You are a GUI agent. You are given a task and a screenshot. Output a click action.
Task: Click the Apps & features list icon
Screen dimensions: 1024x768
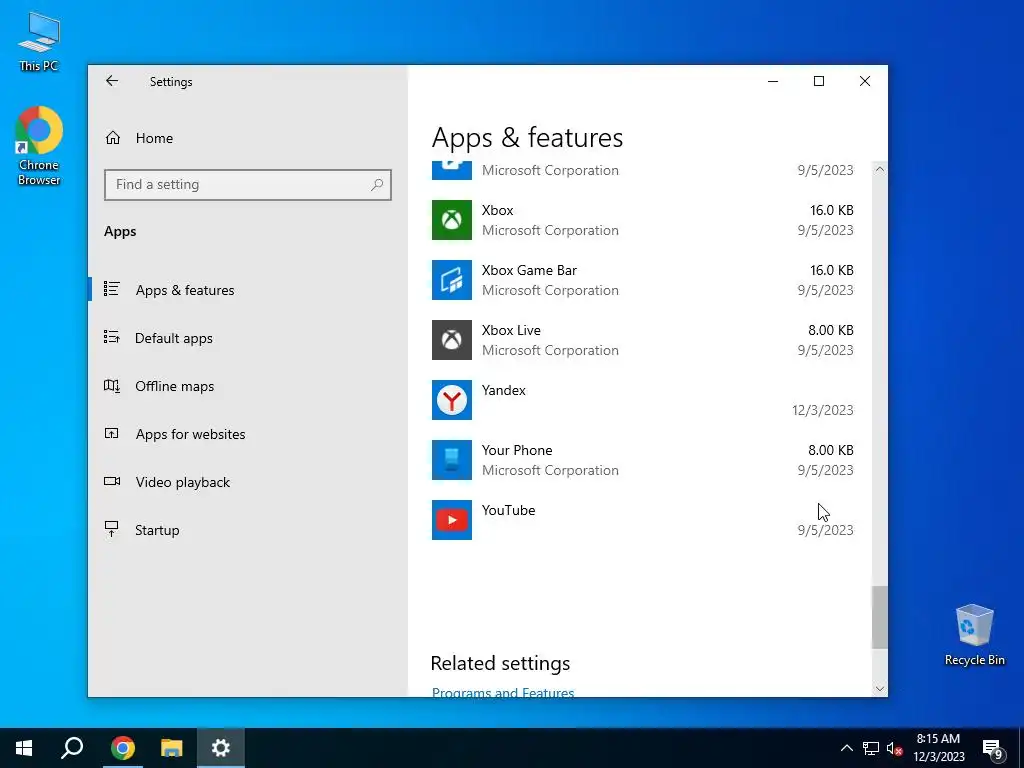click(112, 289)
